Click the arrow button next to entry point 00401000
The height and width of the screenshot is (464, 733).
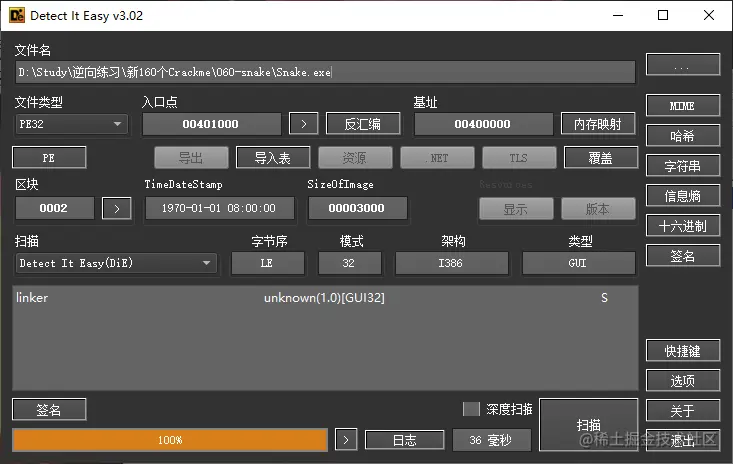point(303,124)
